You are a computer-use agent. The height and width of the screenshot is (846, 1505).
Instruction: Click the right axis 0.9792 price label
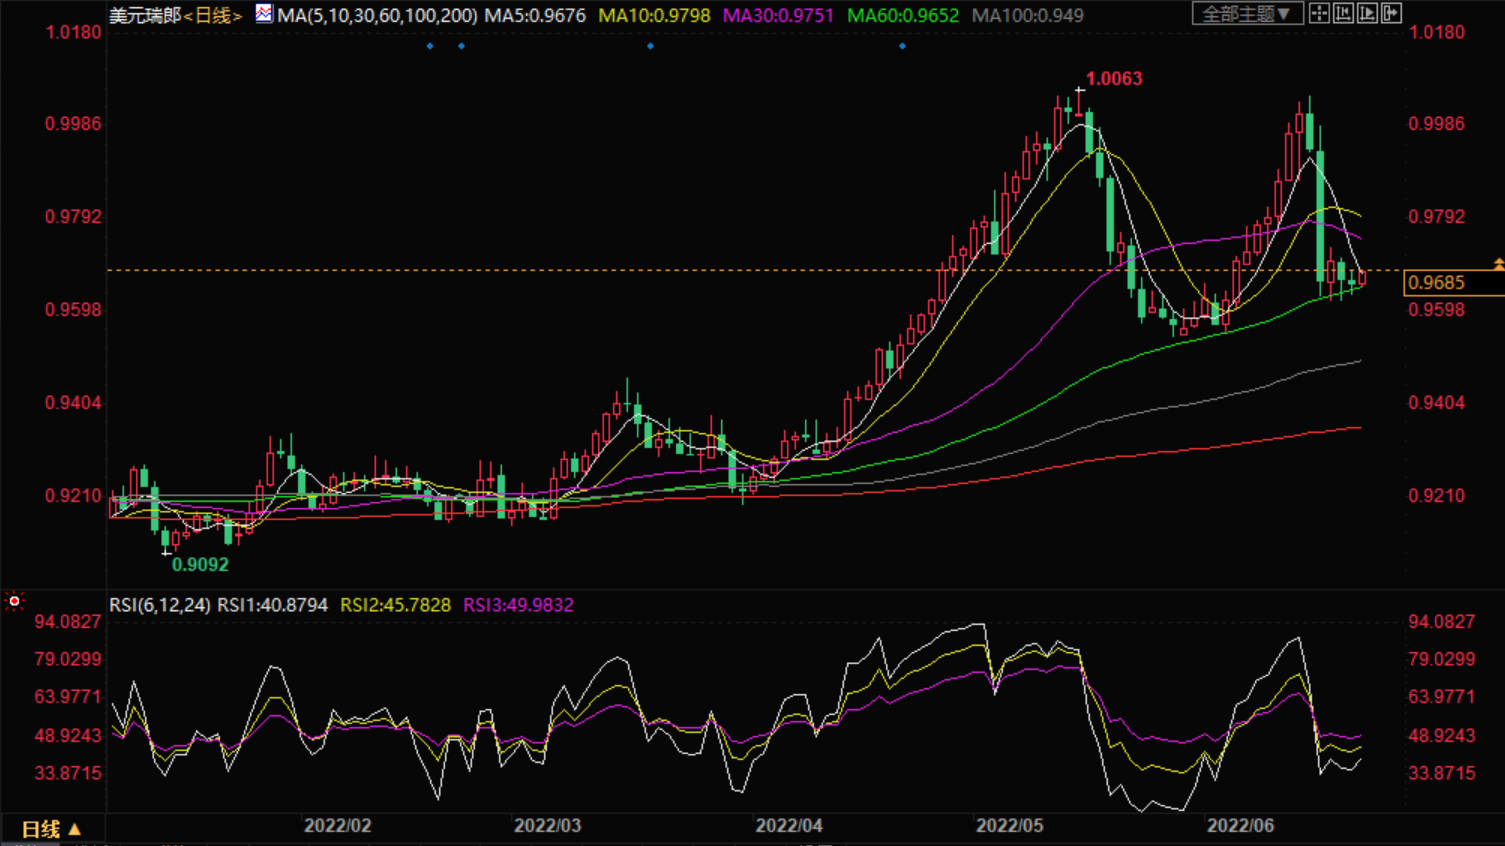pyautogui.click(x=1437, y=217)
